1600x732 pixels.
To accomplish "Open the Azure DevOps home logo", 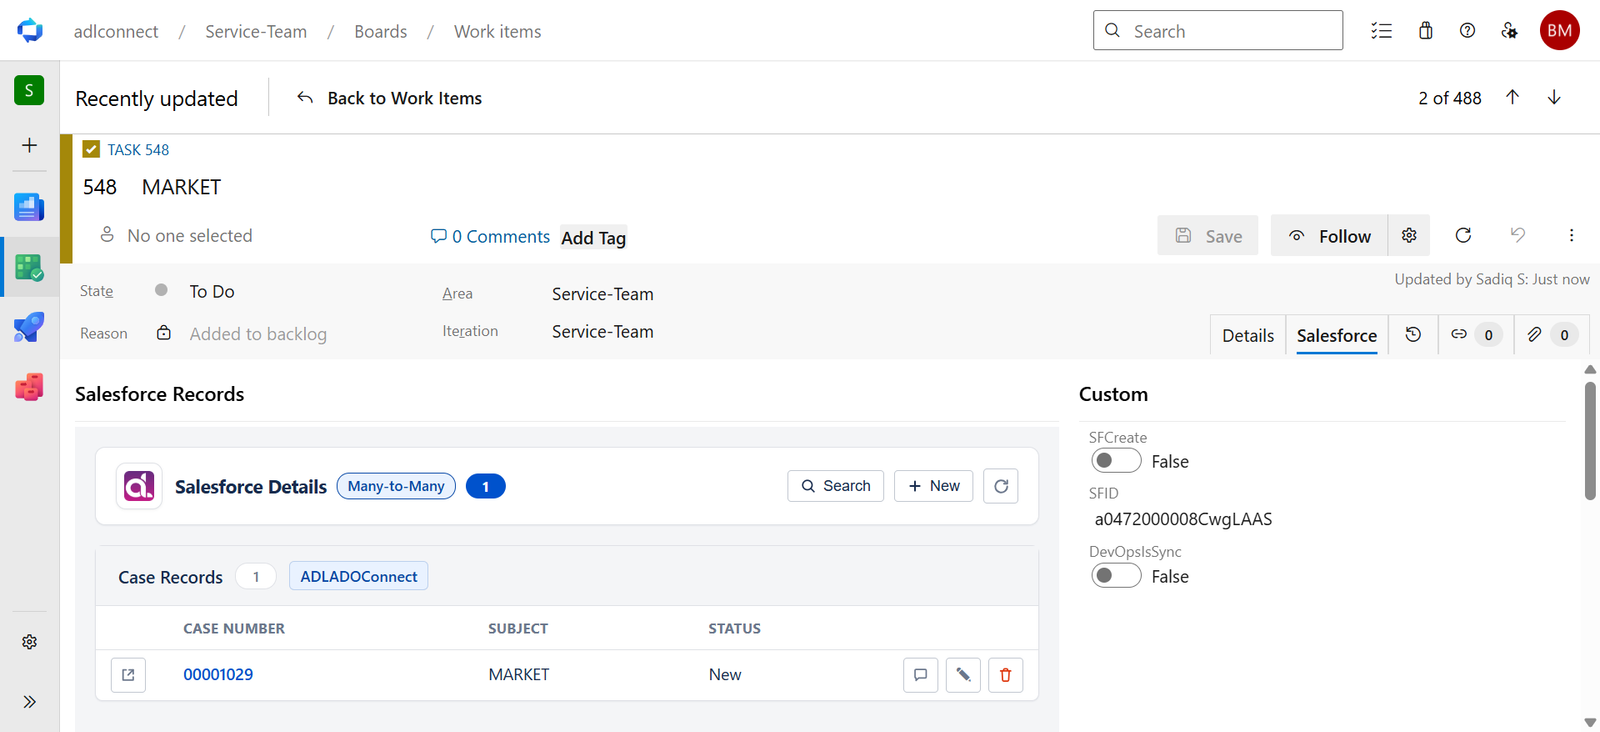I will coord(30,30).
